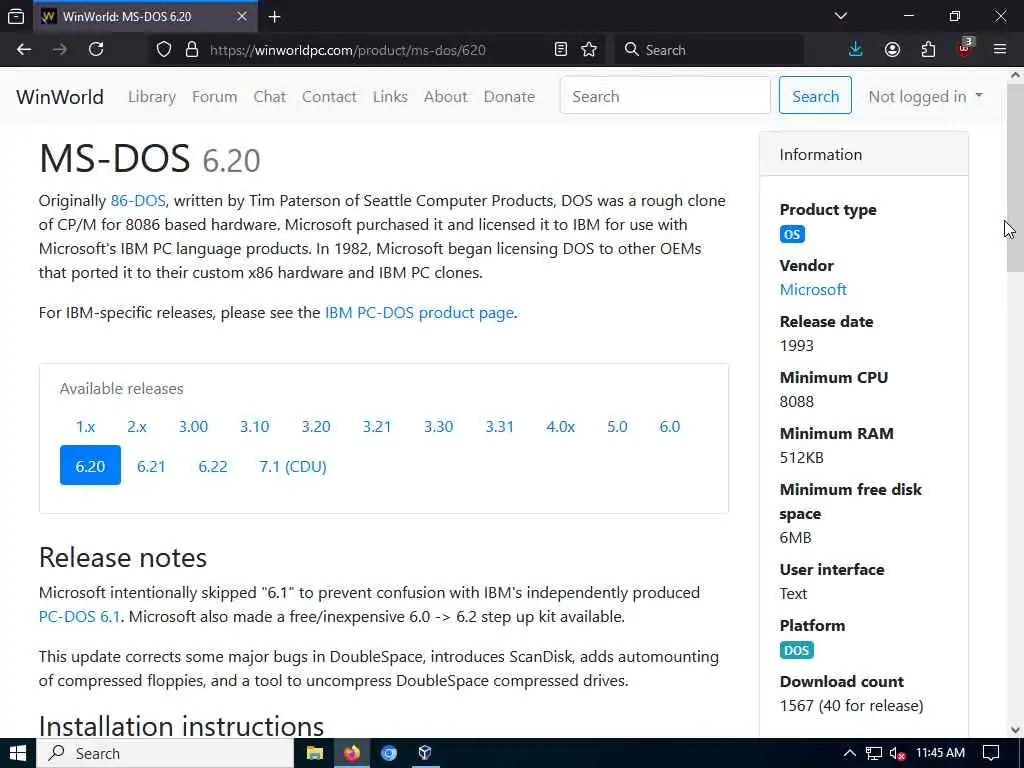1024x768 pixels.
Task: Select the 6.0 release
Action: coord(669,426)
